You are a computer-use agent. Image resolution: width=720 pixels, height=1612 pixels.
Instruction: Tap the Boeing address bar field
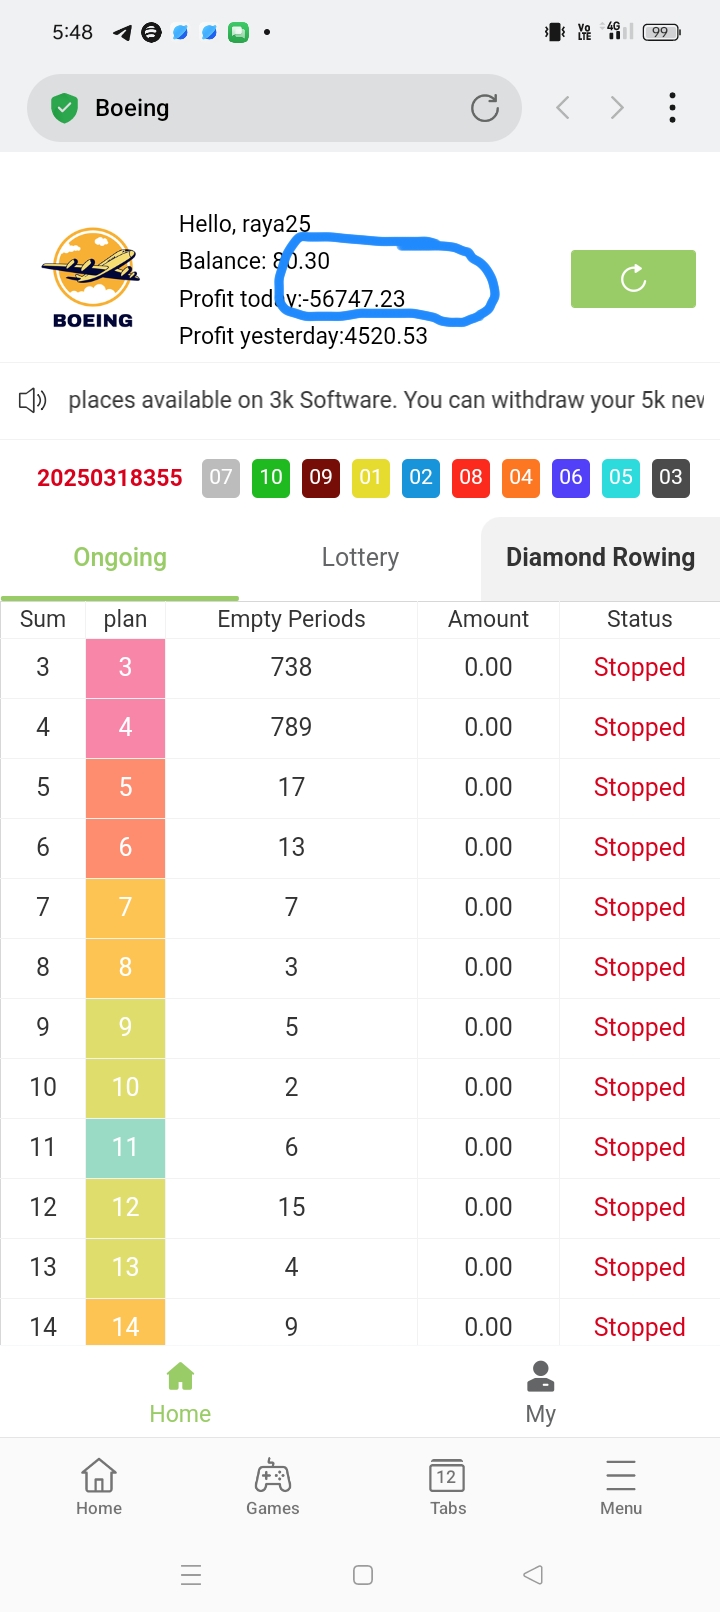coord(270,108)
